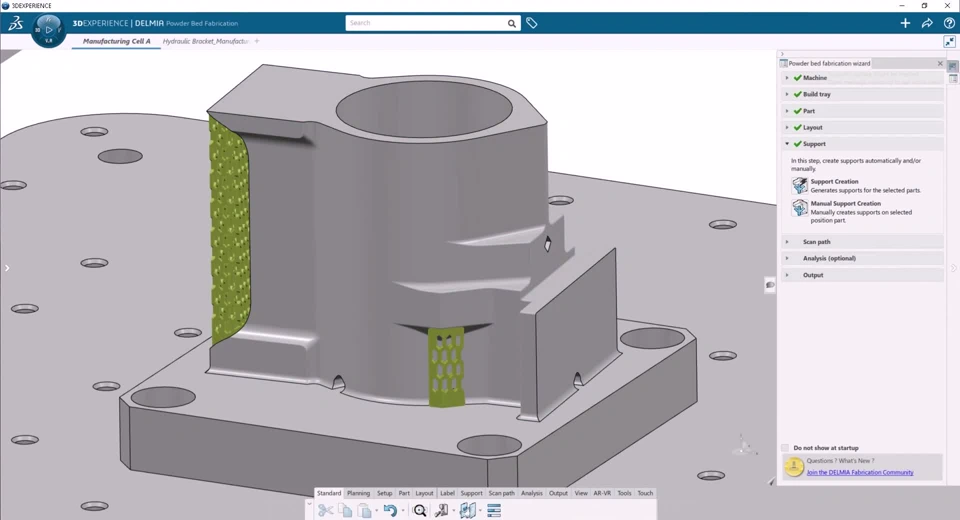Click the search magnifier icon
Viewport: 960px width, 520px height.
511,23
